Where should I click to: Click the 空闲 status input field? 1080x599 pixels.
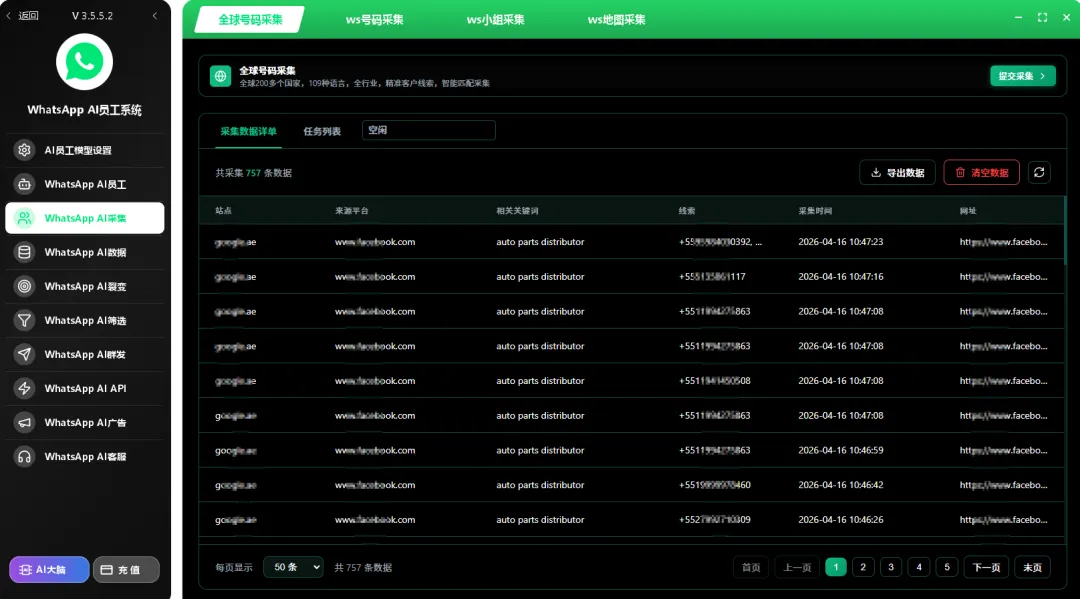[428, 130]
